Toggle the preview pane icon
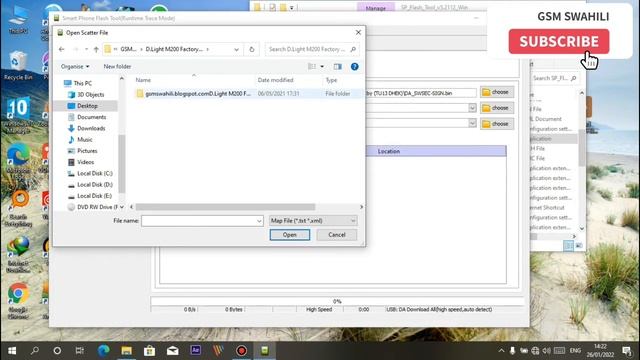640x360 pixels. click(337, 67)
